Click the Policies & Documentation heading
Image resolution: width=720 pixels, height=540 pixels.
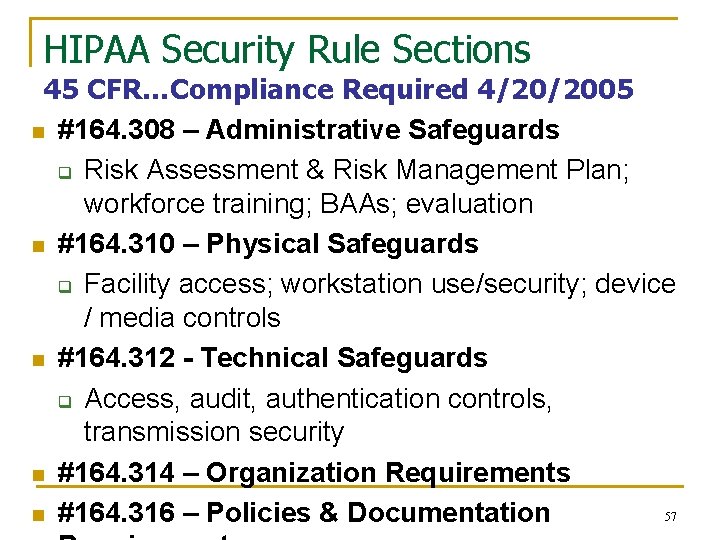tap(304, 513)
